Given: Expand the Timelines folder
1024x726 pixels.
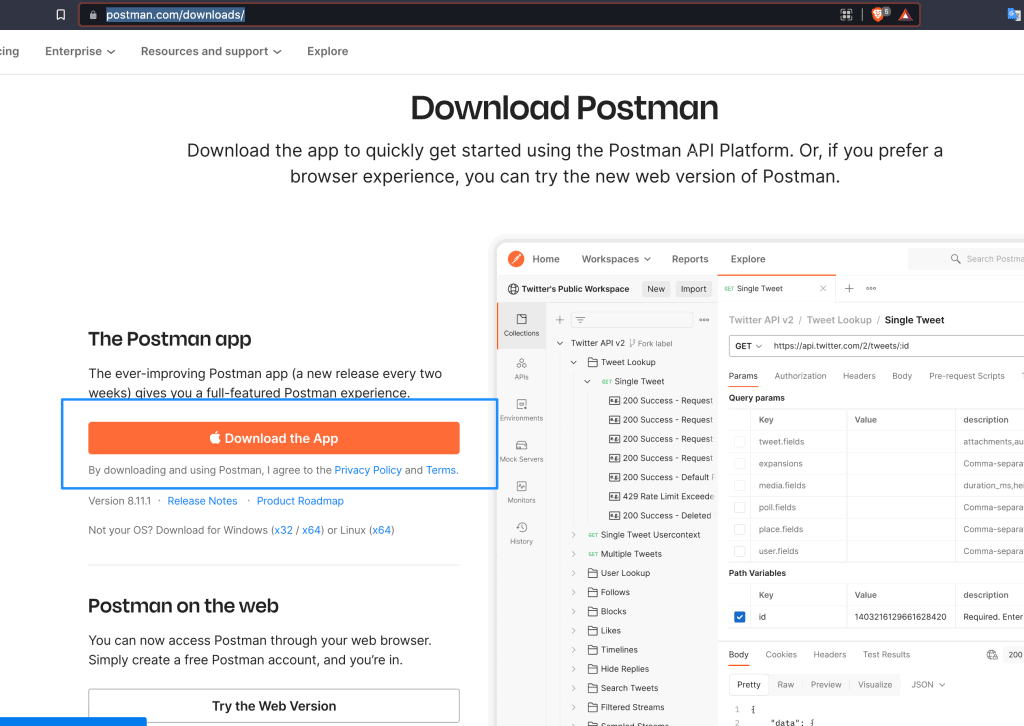Looking at the screenshot, I should (x=573, y=650).
